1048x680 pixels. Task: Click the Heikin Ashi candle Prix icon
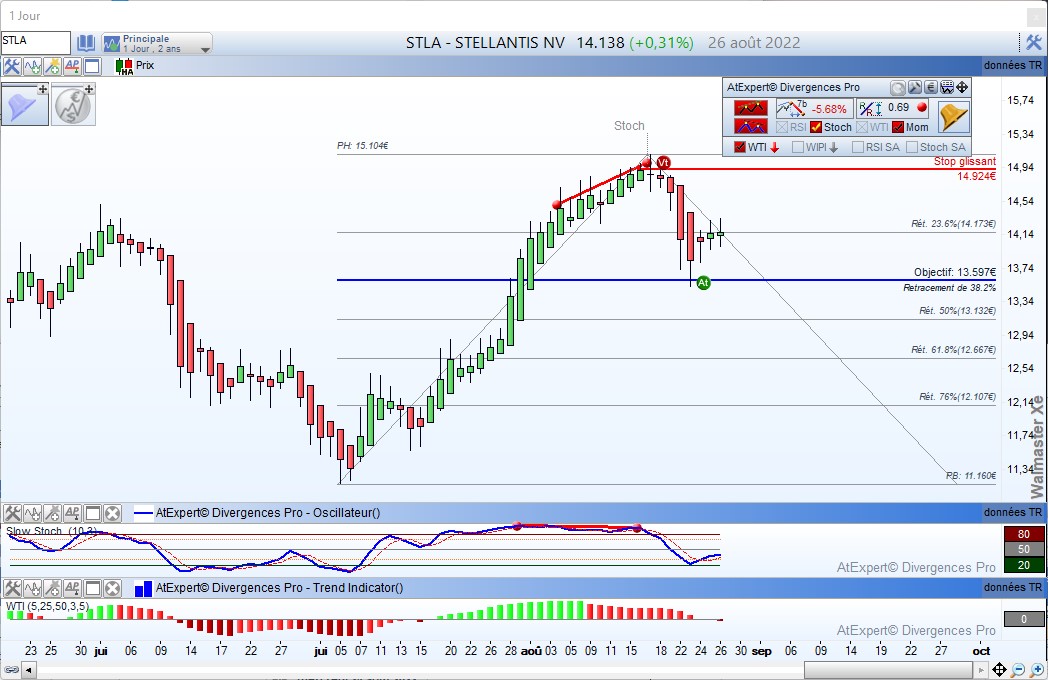(x=124, y=66)
